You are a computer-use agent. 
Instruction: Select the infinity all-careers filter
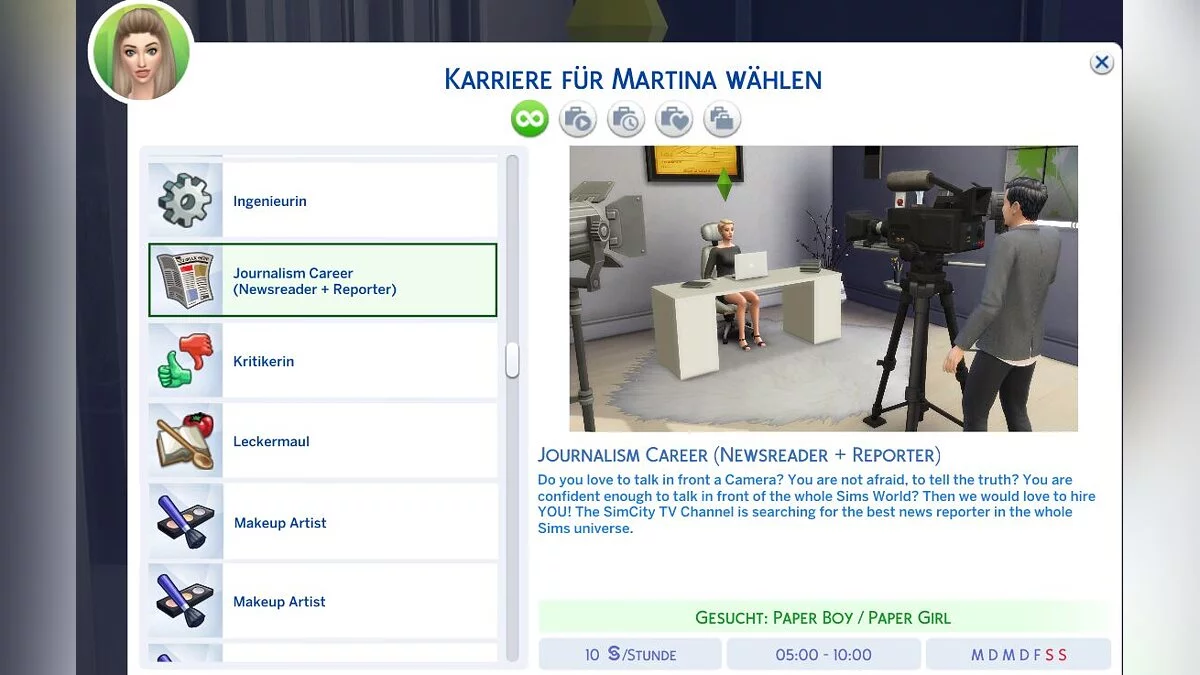(530, 120)
